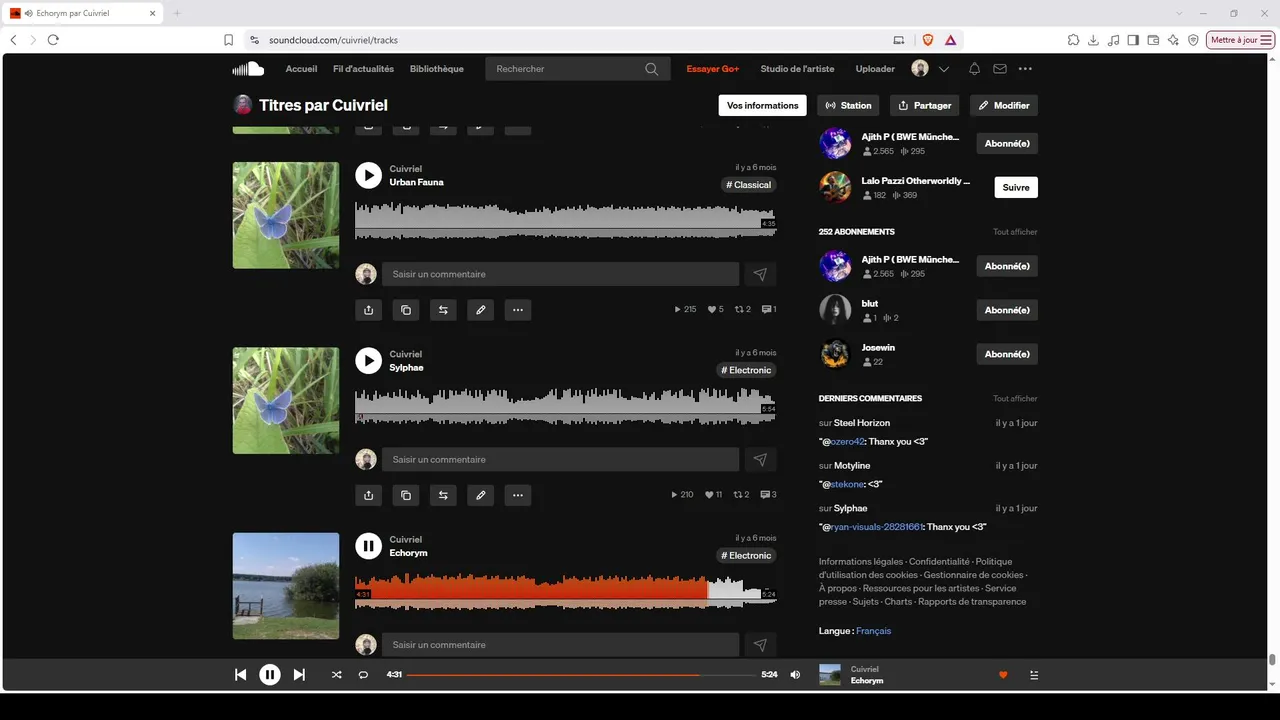Screen dimensions: 1280x720
Task: Start Station for Cuivriel
Action: coord(849,105)
